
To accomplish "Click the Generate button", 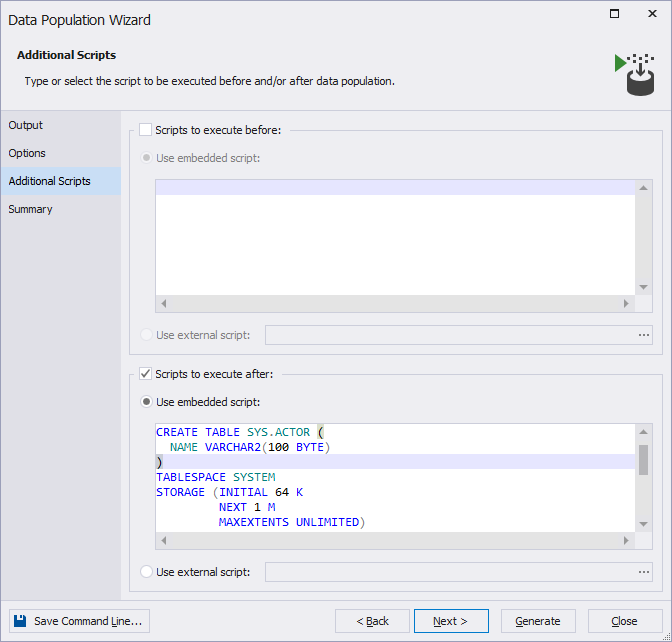I will pyautogui.click(x=538, y=621).
